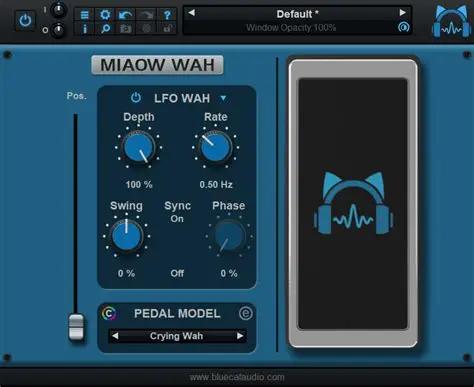Click the lock icon in toolbar
The width and height of the screenshot is (474, 387).
(x=167, y=29)
